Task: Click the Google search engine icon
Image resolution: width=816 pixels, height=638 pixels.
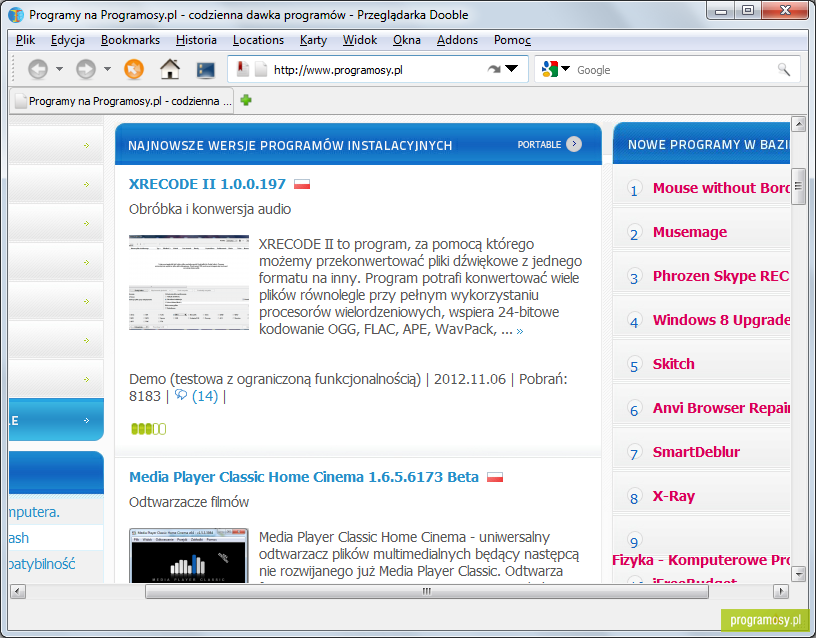Action: pos(550,69)
